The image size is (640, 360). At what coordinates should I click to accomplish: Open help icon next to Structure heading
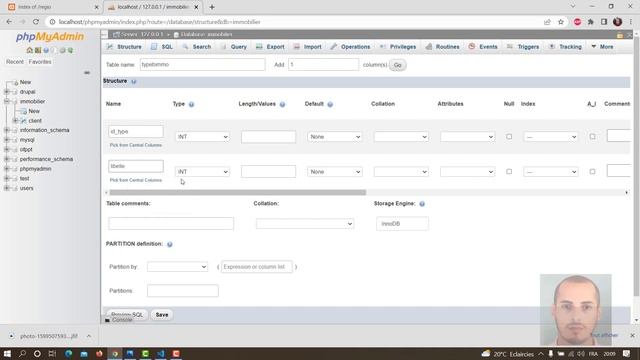pos(133,81)
